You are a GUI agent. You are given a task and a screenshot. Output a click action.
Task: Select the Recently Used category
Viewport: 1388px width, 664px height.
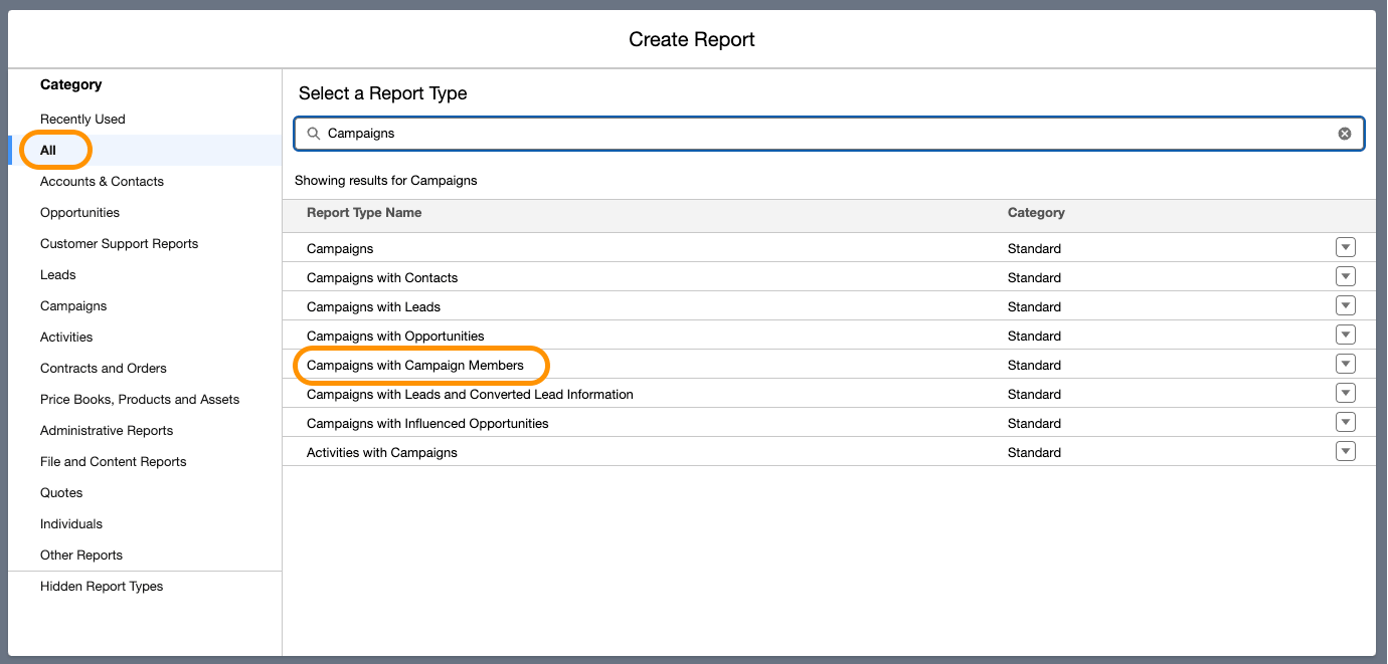tap(82, 118)
